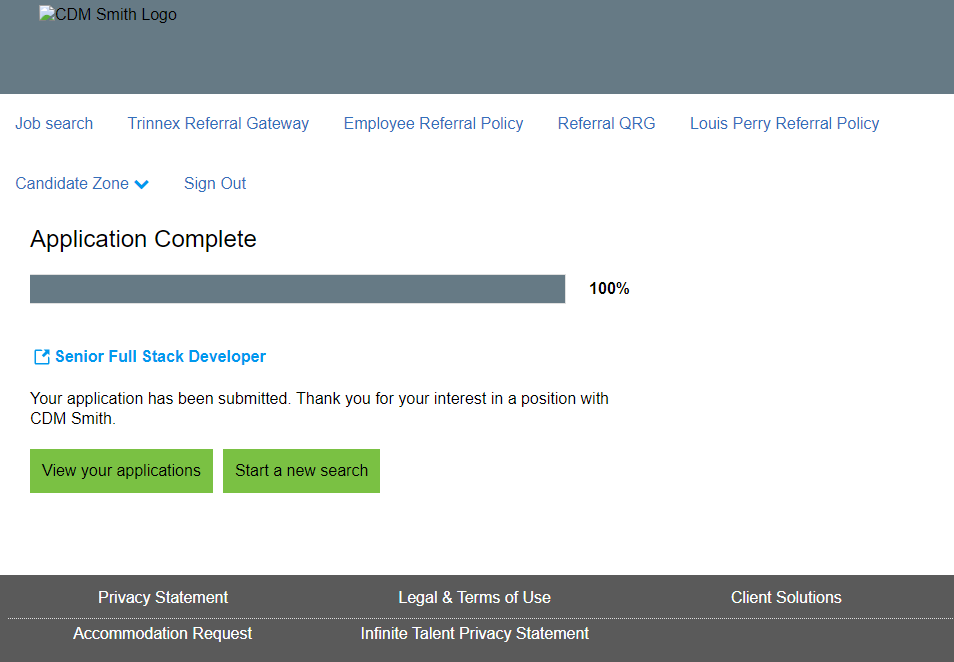Click Sign Out
Viewport: 954px width, 662px height.
(215, 184)
